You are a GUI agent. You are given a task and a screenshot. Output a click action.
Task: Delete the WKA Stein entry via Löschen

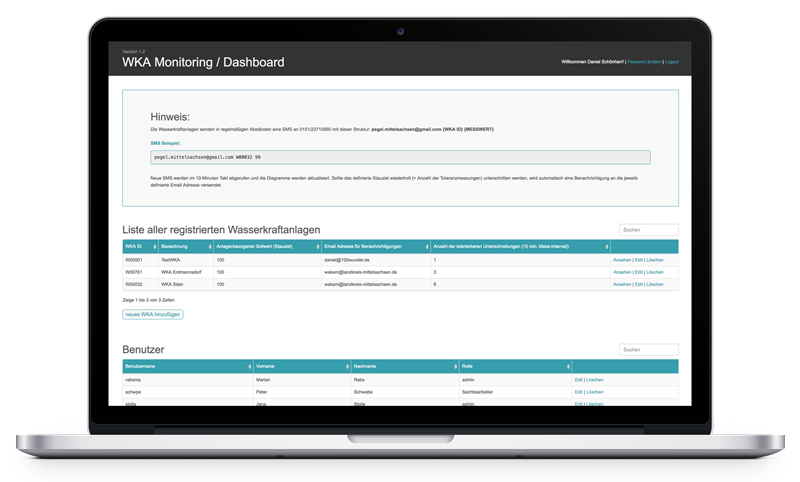pyautogui.click(x=654, y=284)
